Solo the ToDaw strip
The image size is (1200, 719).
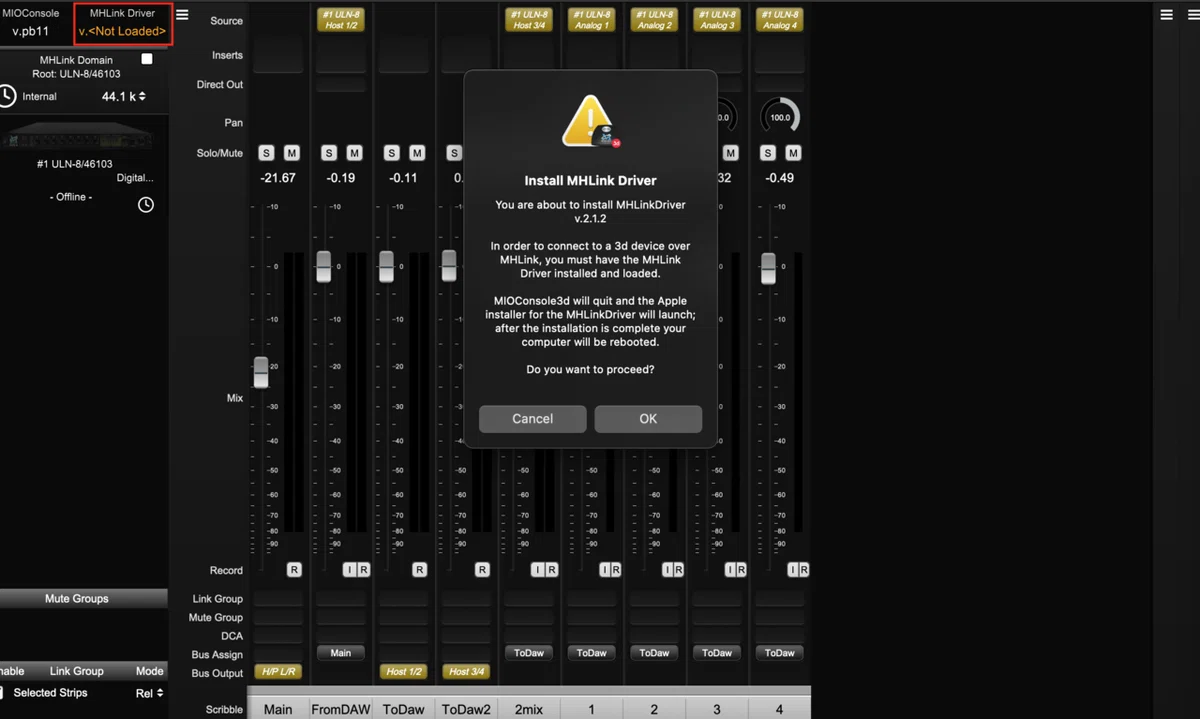point(392,153)
